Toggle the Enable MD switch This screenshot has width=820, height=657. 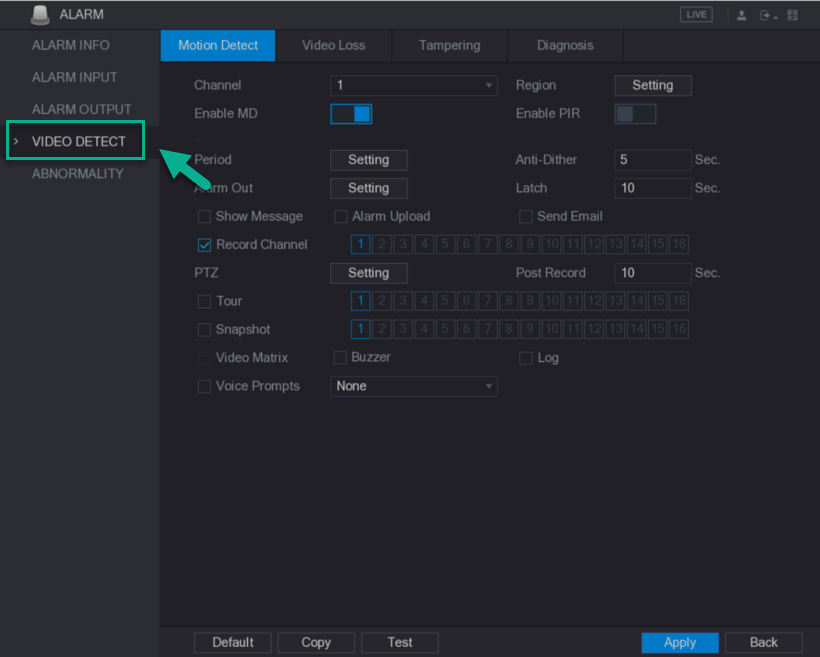(351, 114)
